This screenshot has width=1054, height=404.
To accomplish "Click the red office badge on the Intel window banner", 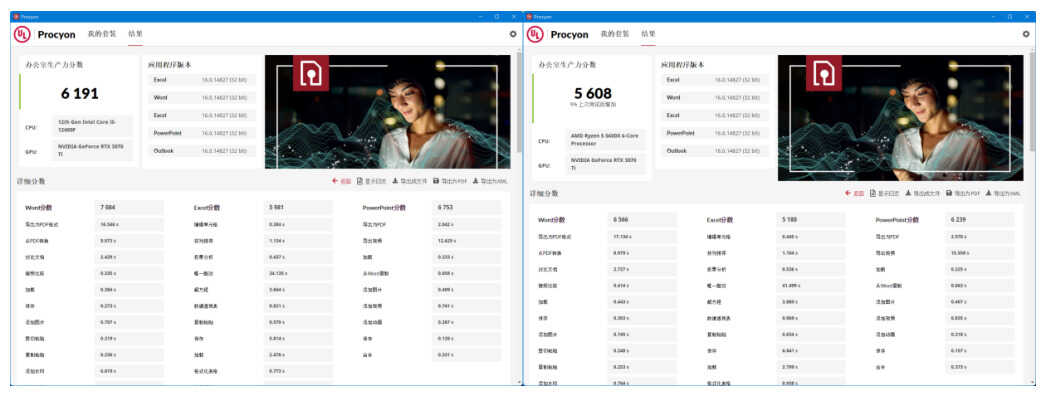I will [311, 73].
